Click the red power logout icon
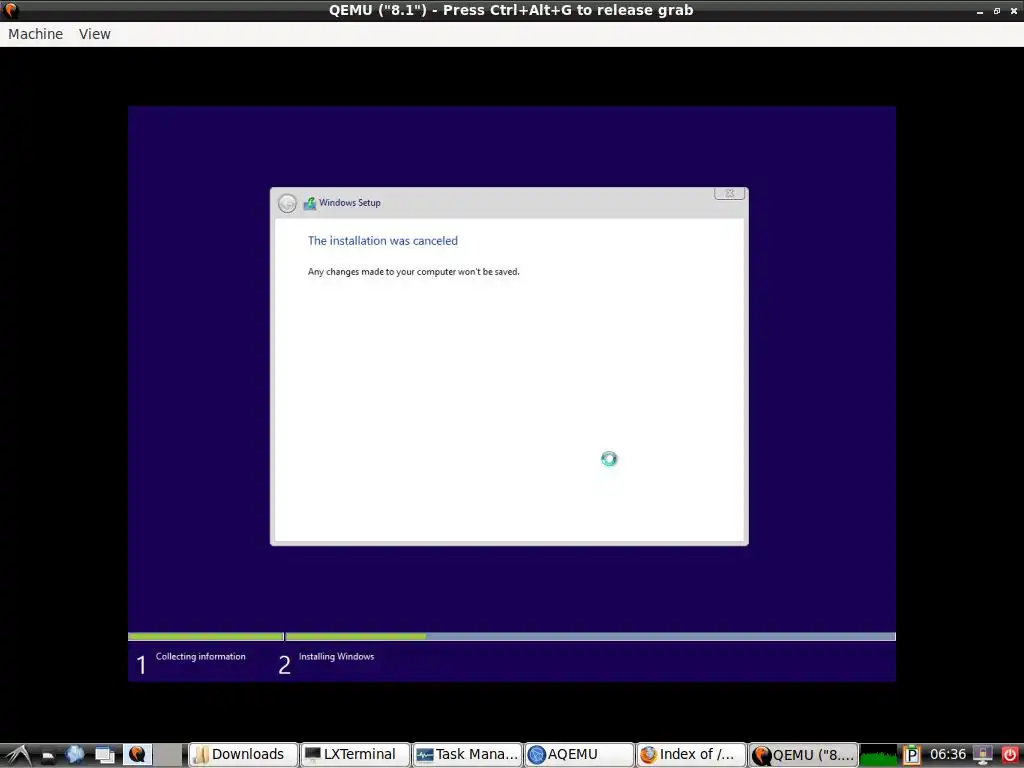The image size is (1024, 768). tap(1010, 755)
